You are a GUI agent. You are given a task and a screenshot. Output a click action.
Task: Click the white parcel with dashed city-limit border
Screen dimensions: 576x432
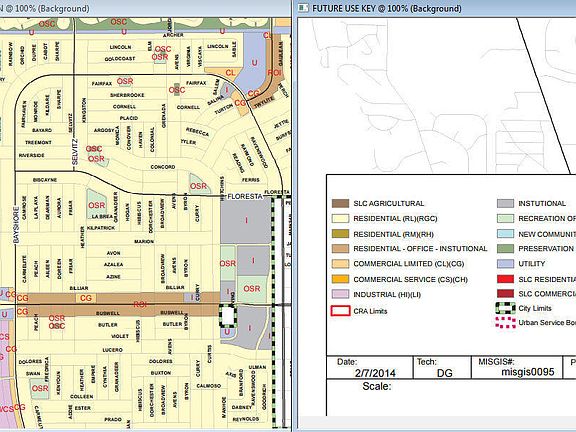[x=228, y=316]
